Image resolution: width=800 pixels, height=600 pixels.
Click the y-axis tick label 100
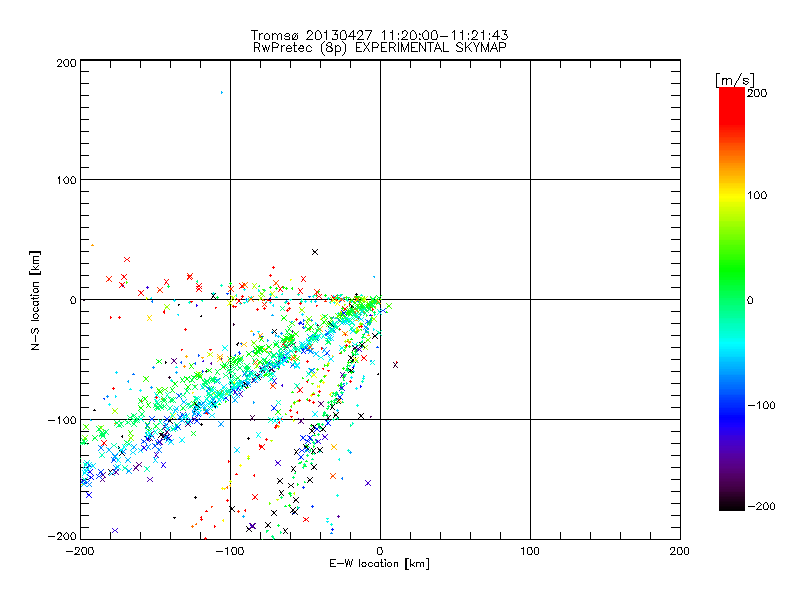pos(67,180)
